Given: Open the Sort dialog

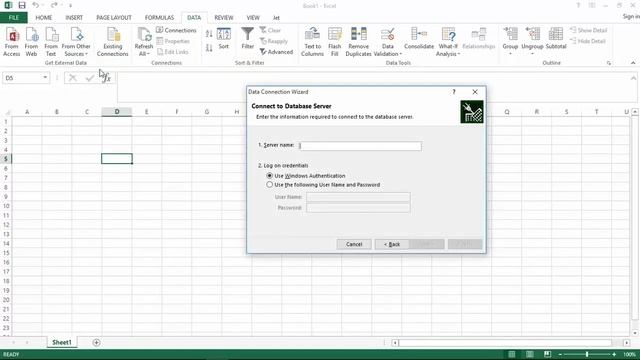Looking at the screenshot, I should click(224, 39).
